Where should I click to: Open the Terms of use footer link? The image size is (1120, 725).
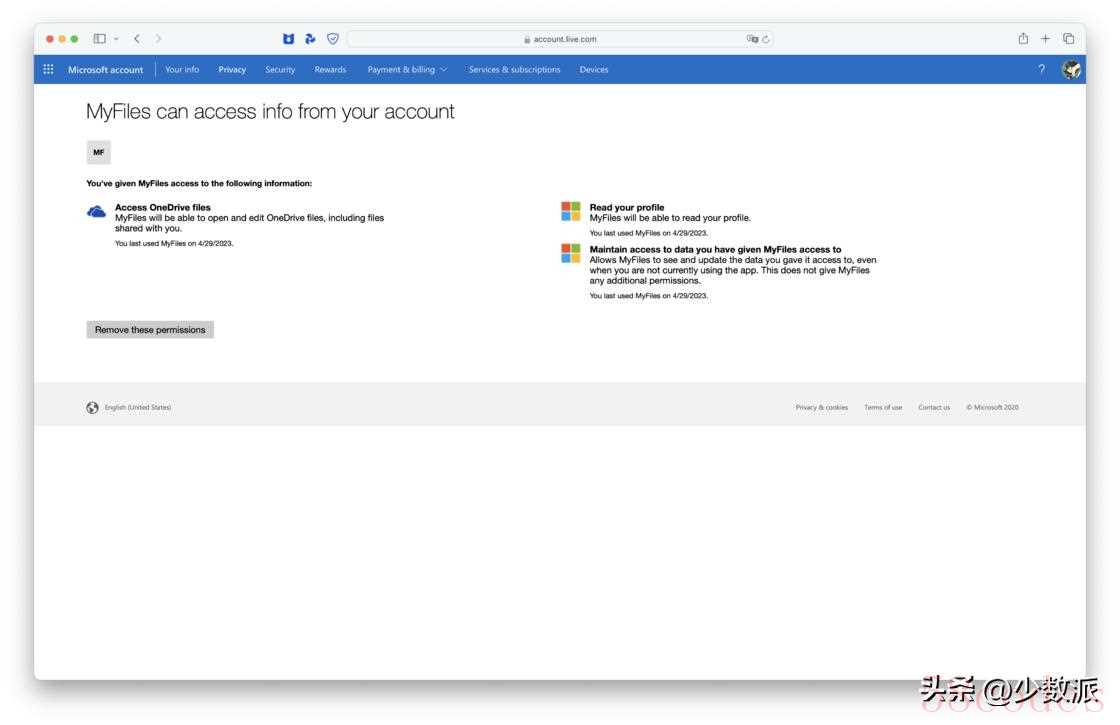(883, 407)
